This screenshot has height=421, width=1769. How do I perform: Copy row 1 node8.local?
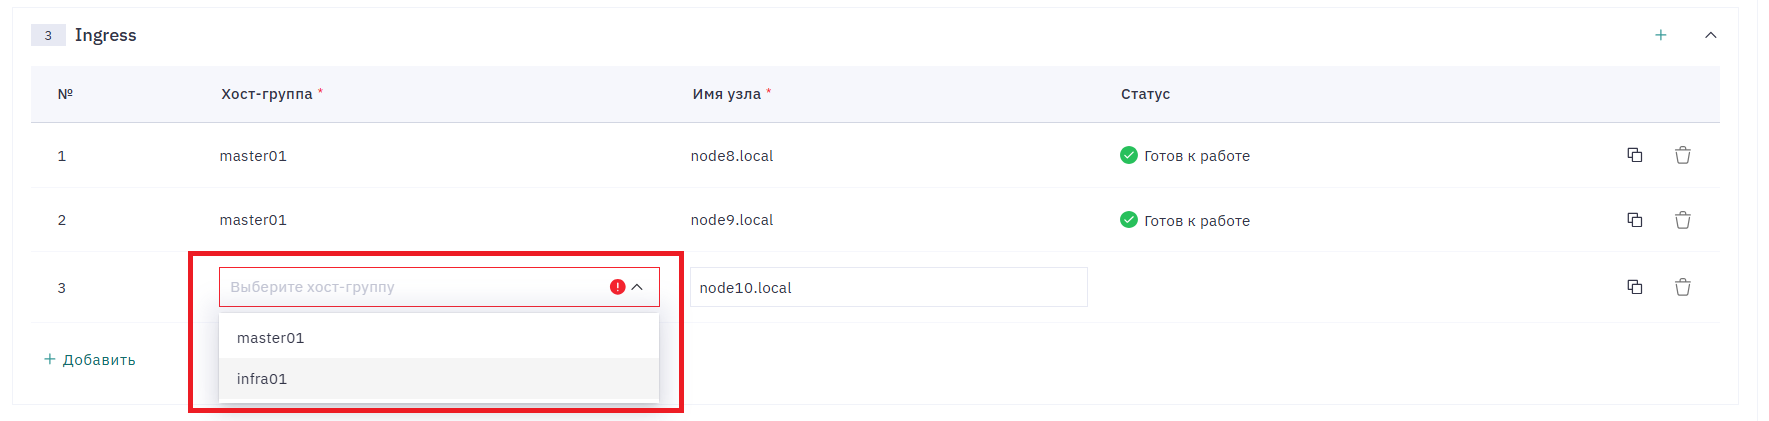(x=1634, y=155)
